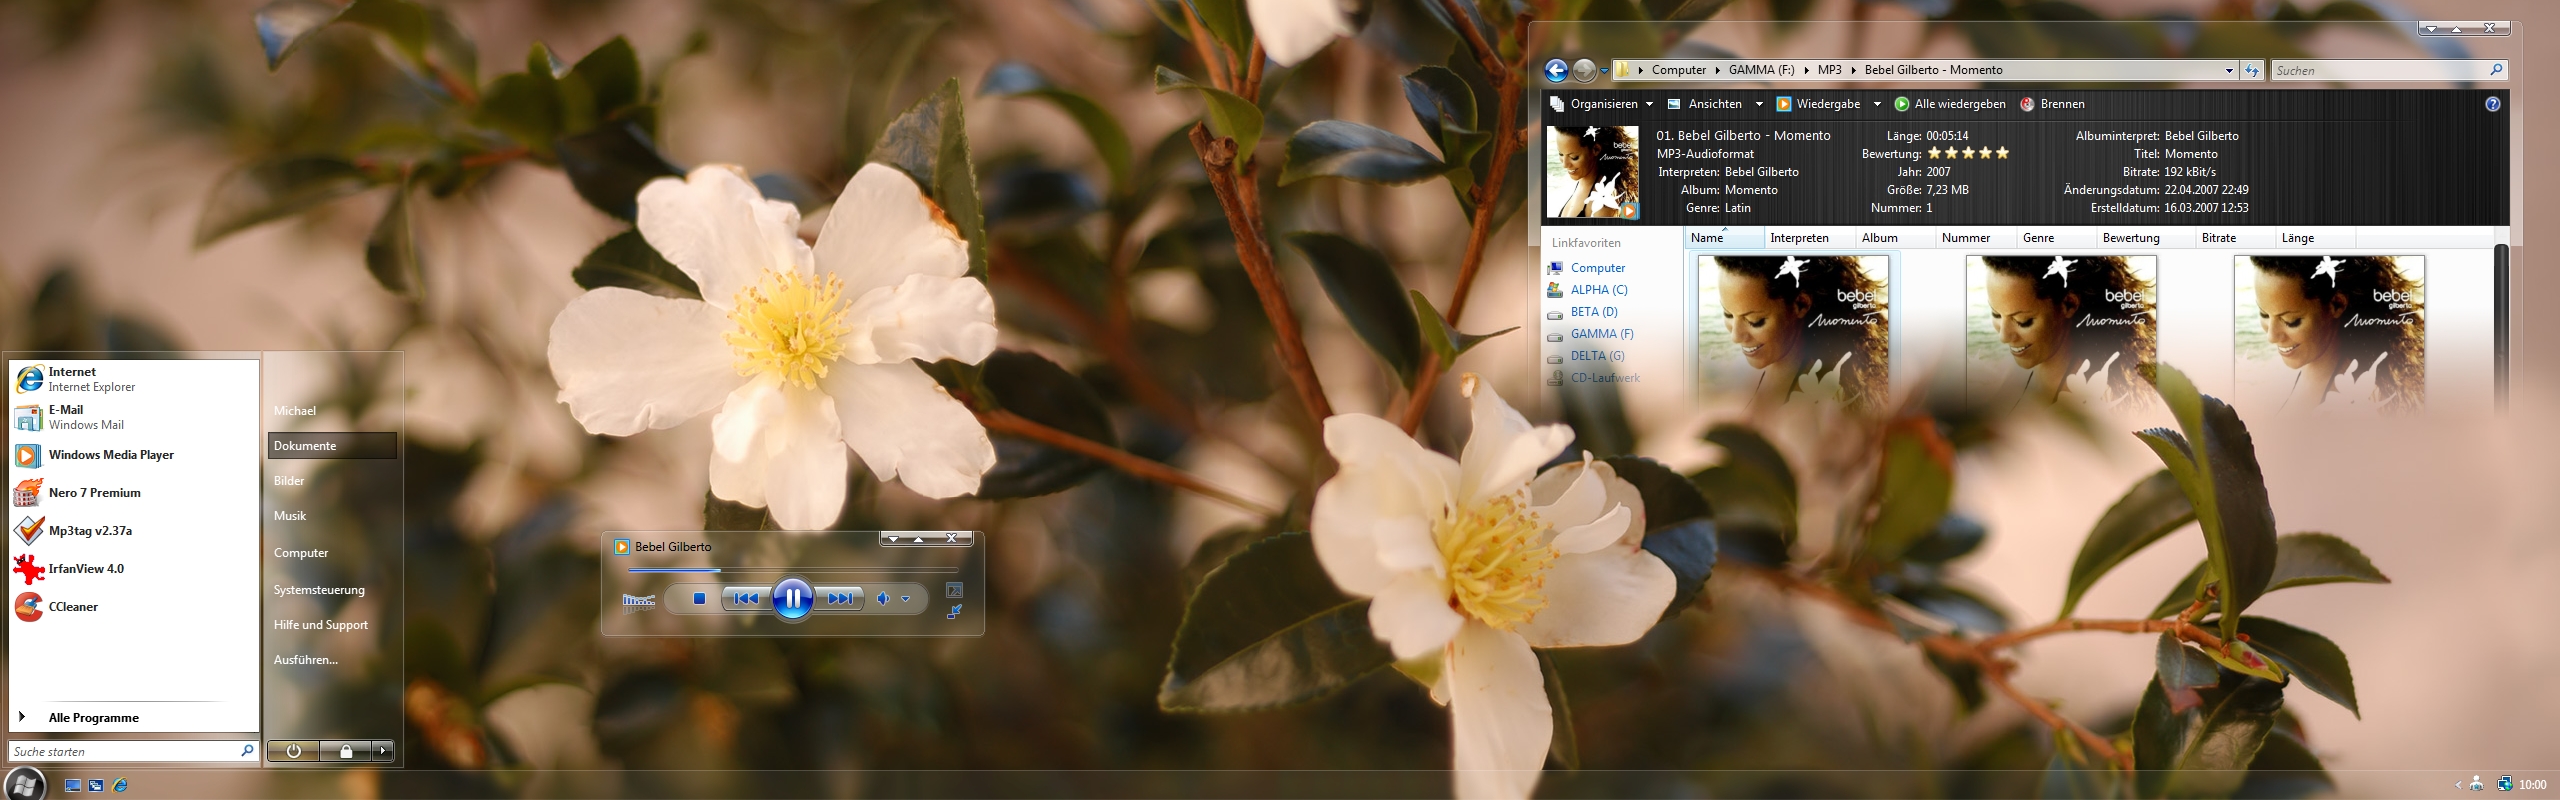Click the Suche starten search field
The height and width of the screenshot is (800, 2560).
[x=133, y=751]
